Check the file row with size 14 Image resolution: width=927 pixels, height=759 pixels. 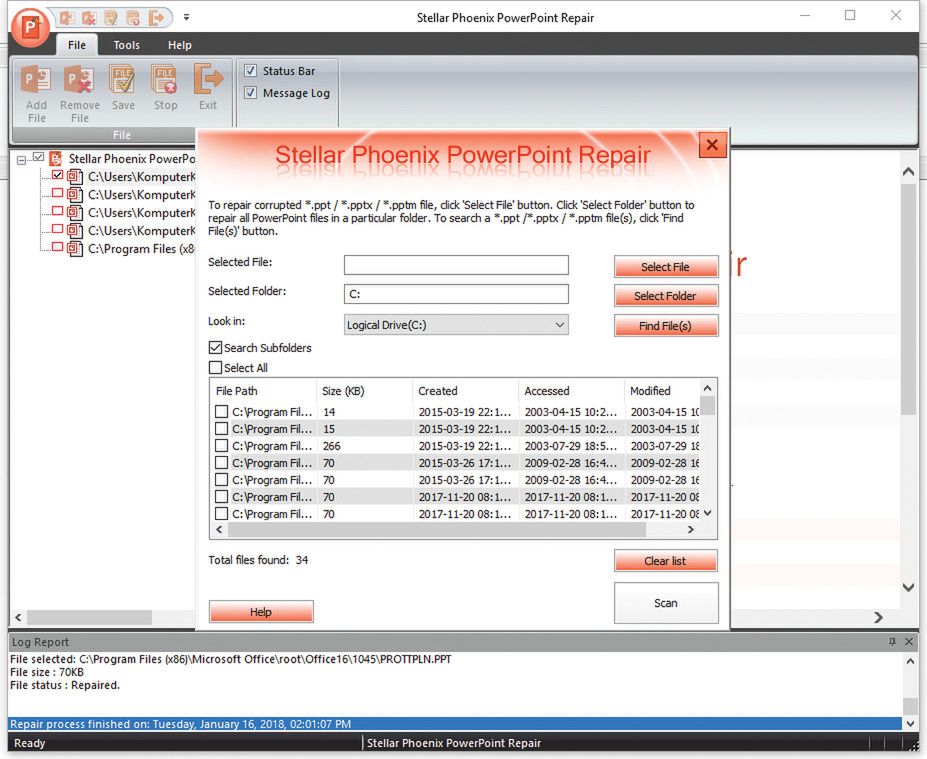click(221, 411)
